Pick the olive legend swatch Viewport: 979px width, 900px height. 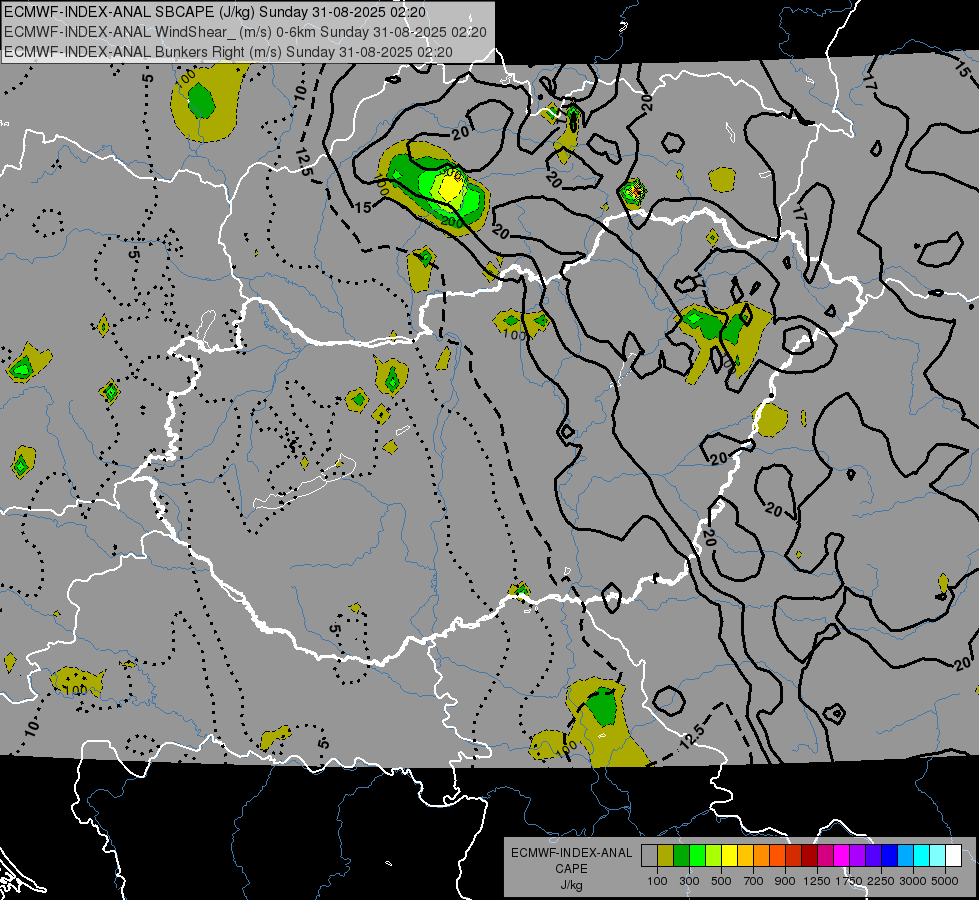(x=666, y=855)
